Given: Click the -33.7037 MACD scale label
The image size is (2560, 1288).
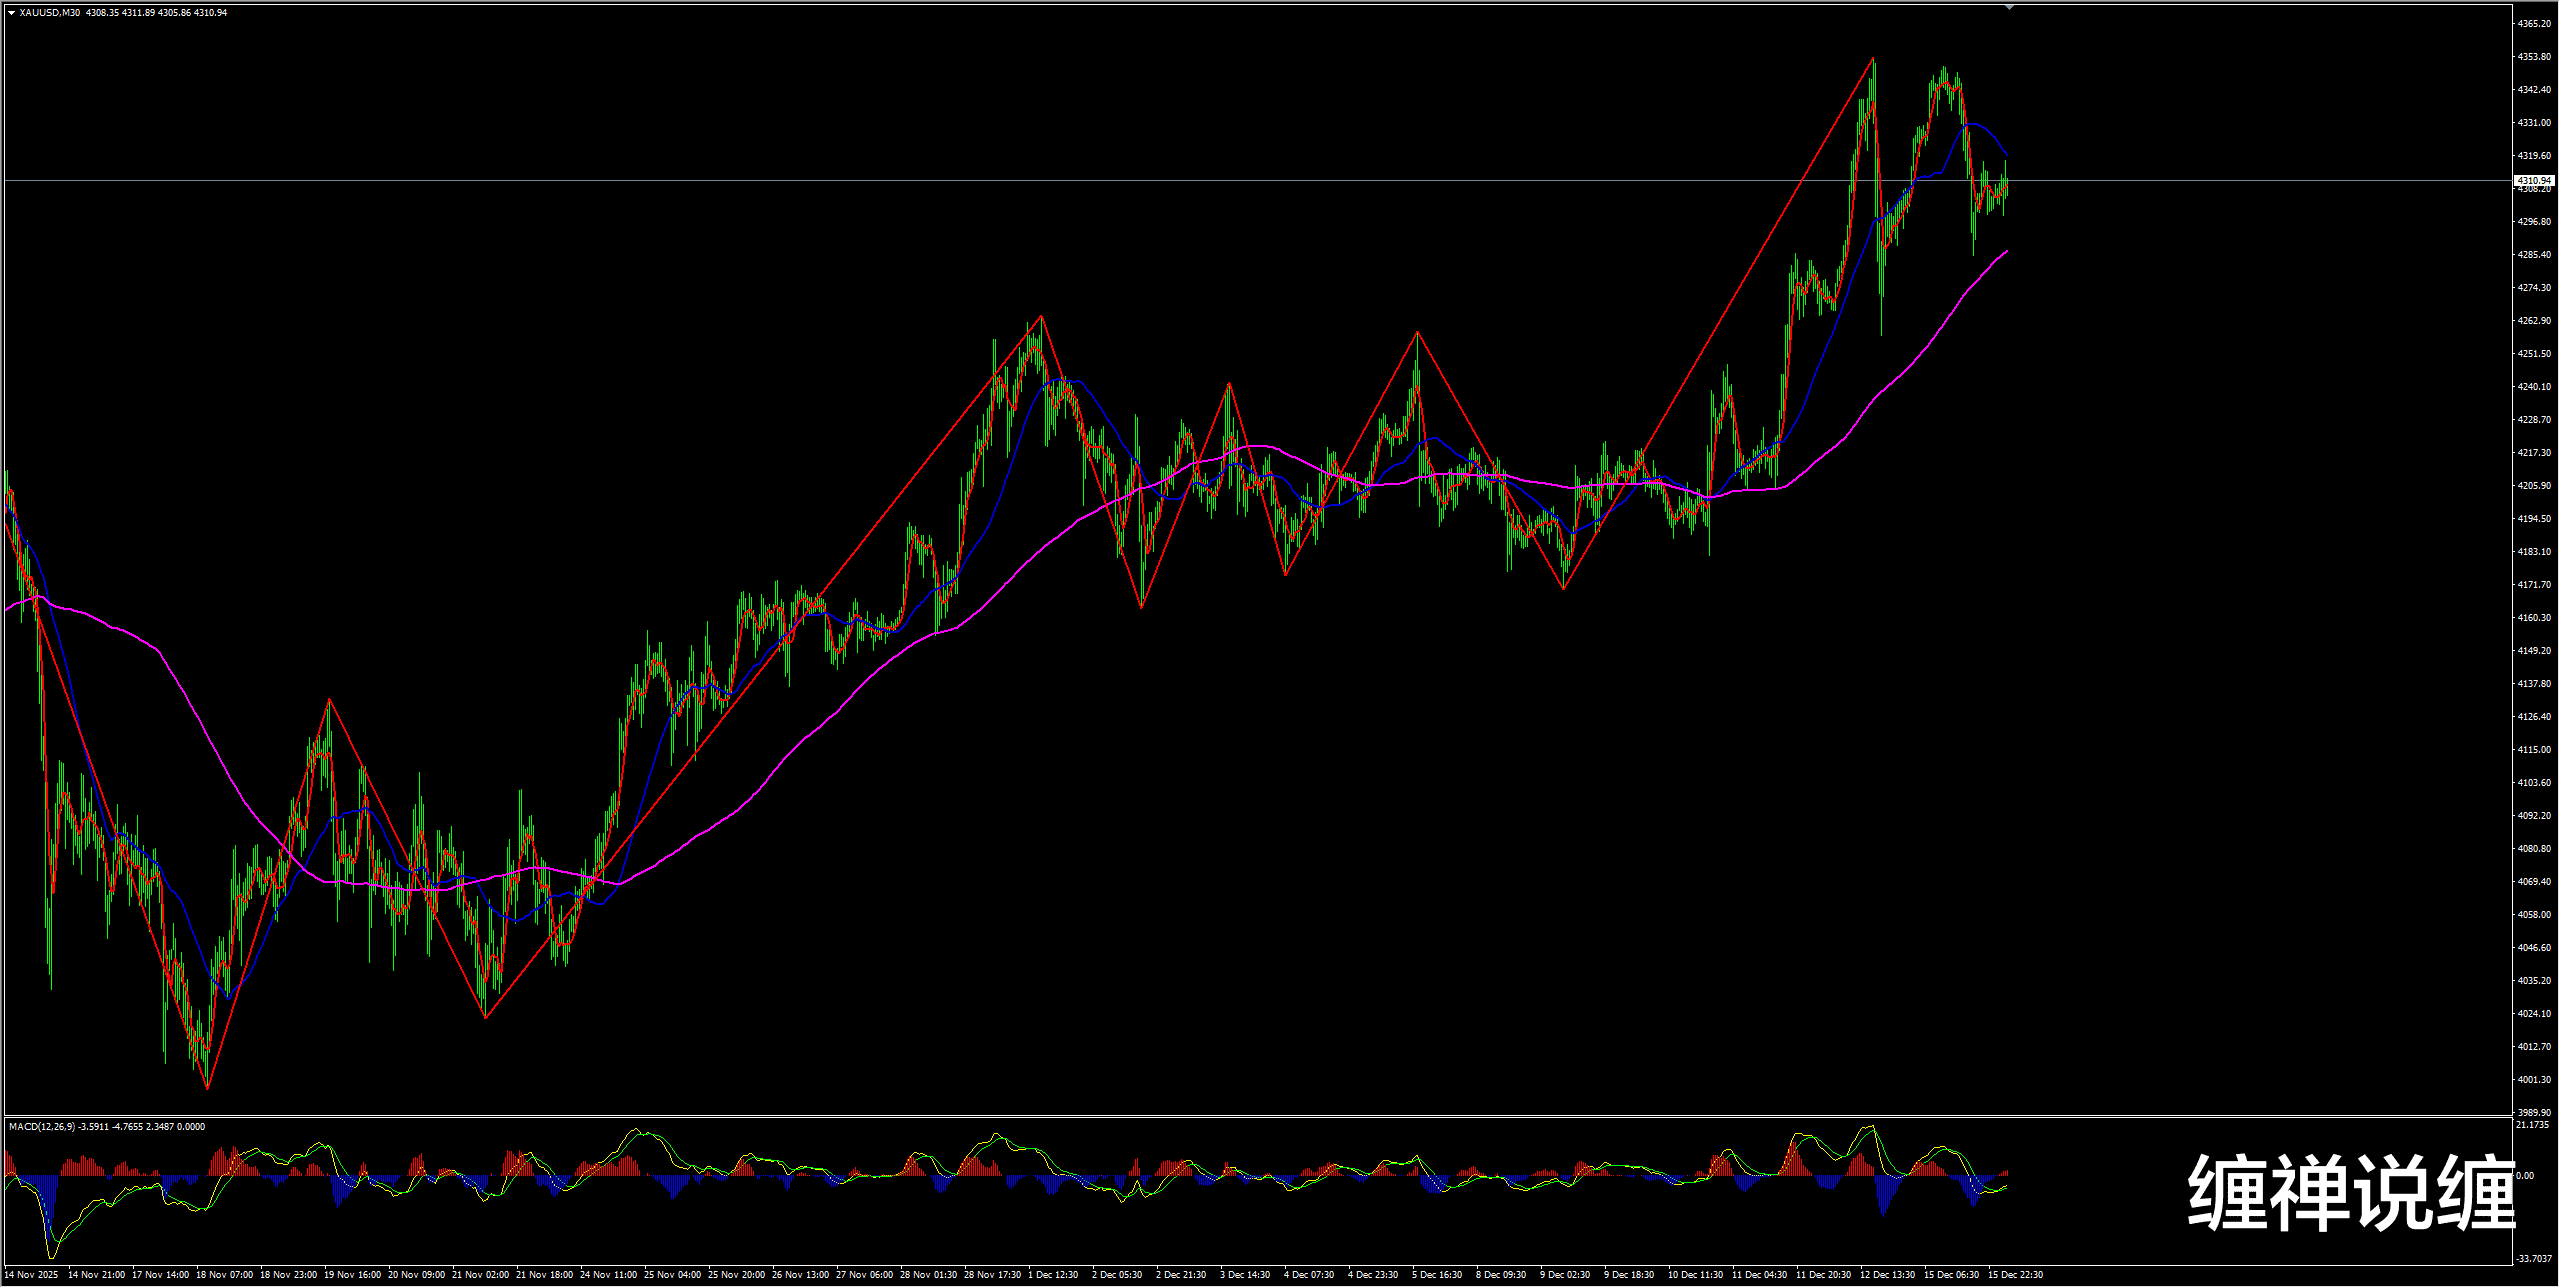Looking at the screenshot, I should point(2532,1259).
